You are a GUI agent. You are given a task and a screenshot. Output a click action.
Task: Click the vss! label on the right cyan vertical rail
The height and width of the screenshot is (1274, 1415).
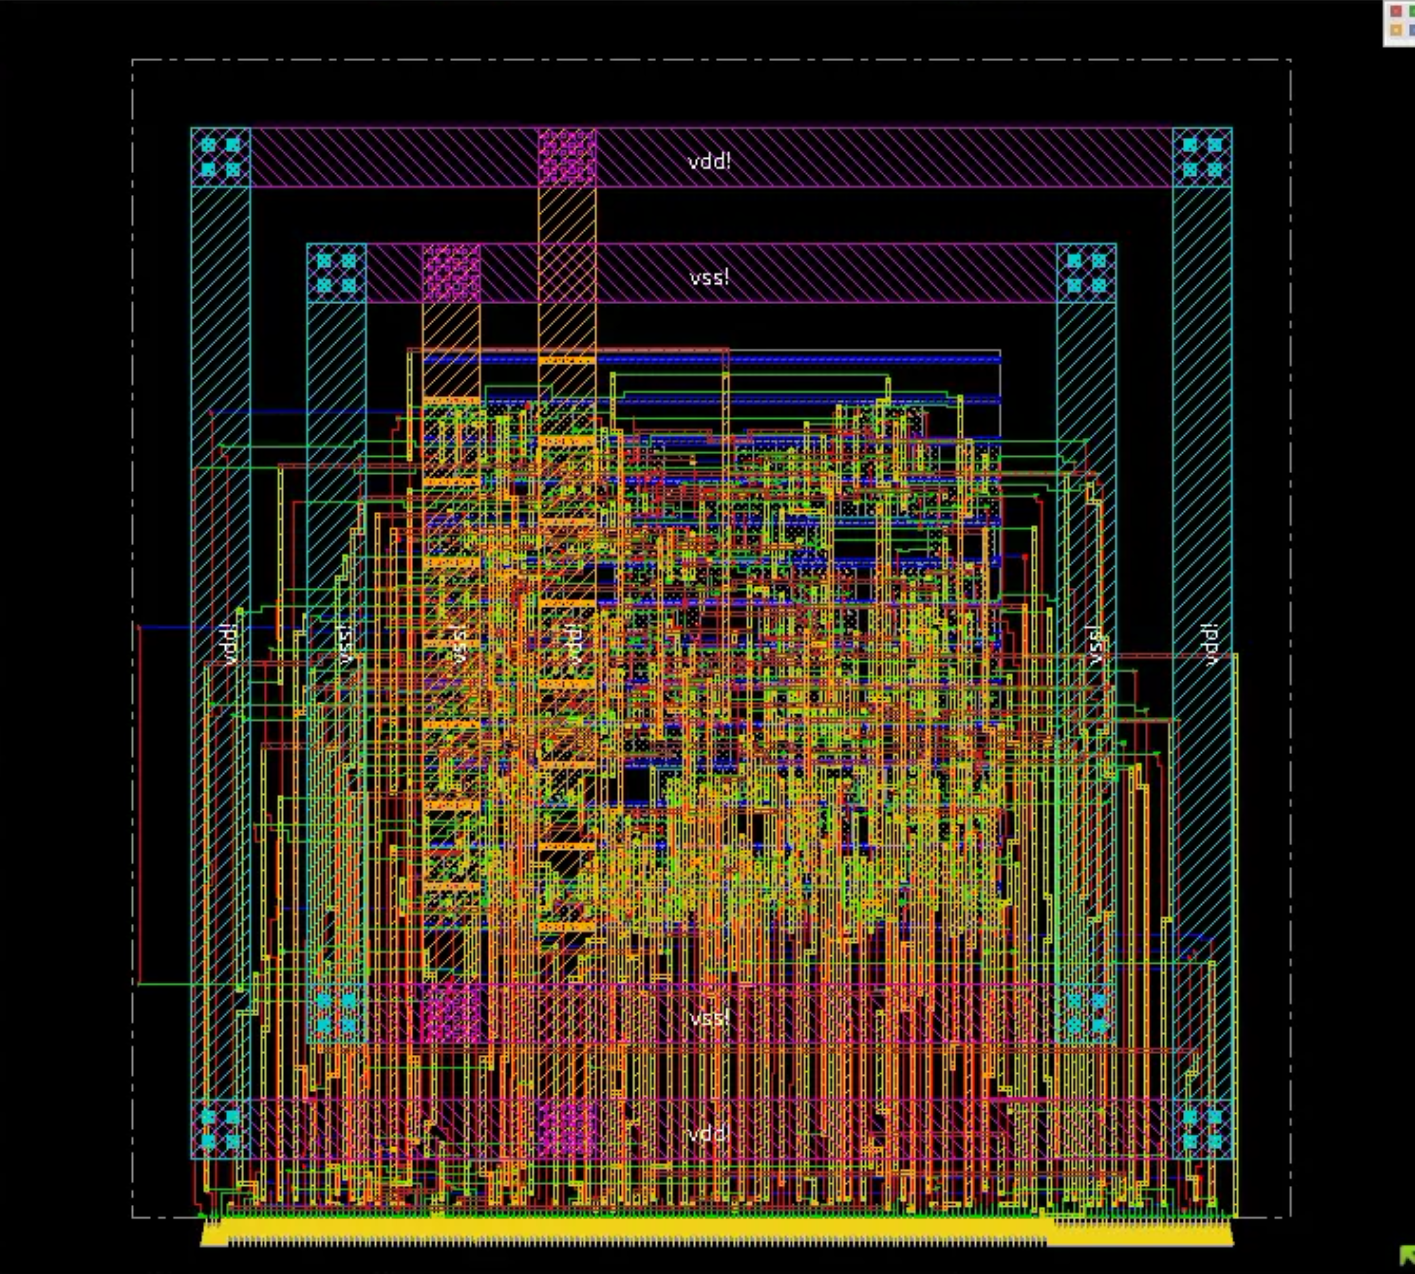[x=1096, y=645]
